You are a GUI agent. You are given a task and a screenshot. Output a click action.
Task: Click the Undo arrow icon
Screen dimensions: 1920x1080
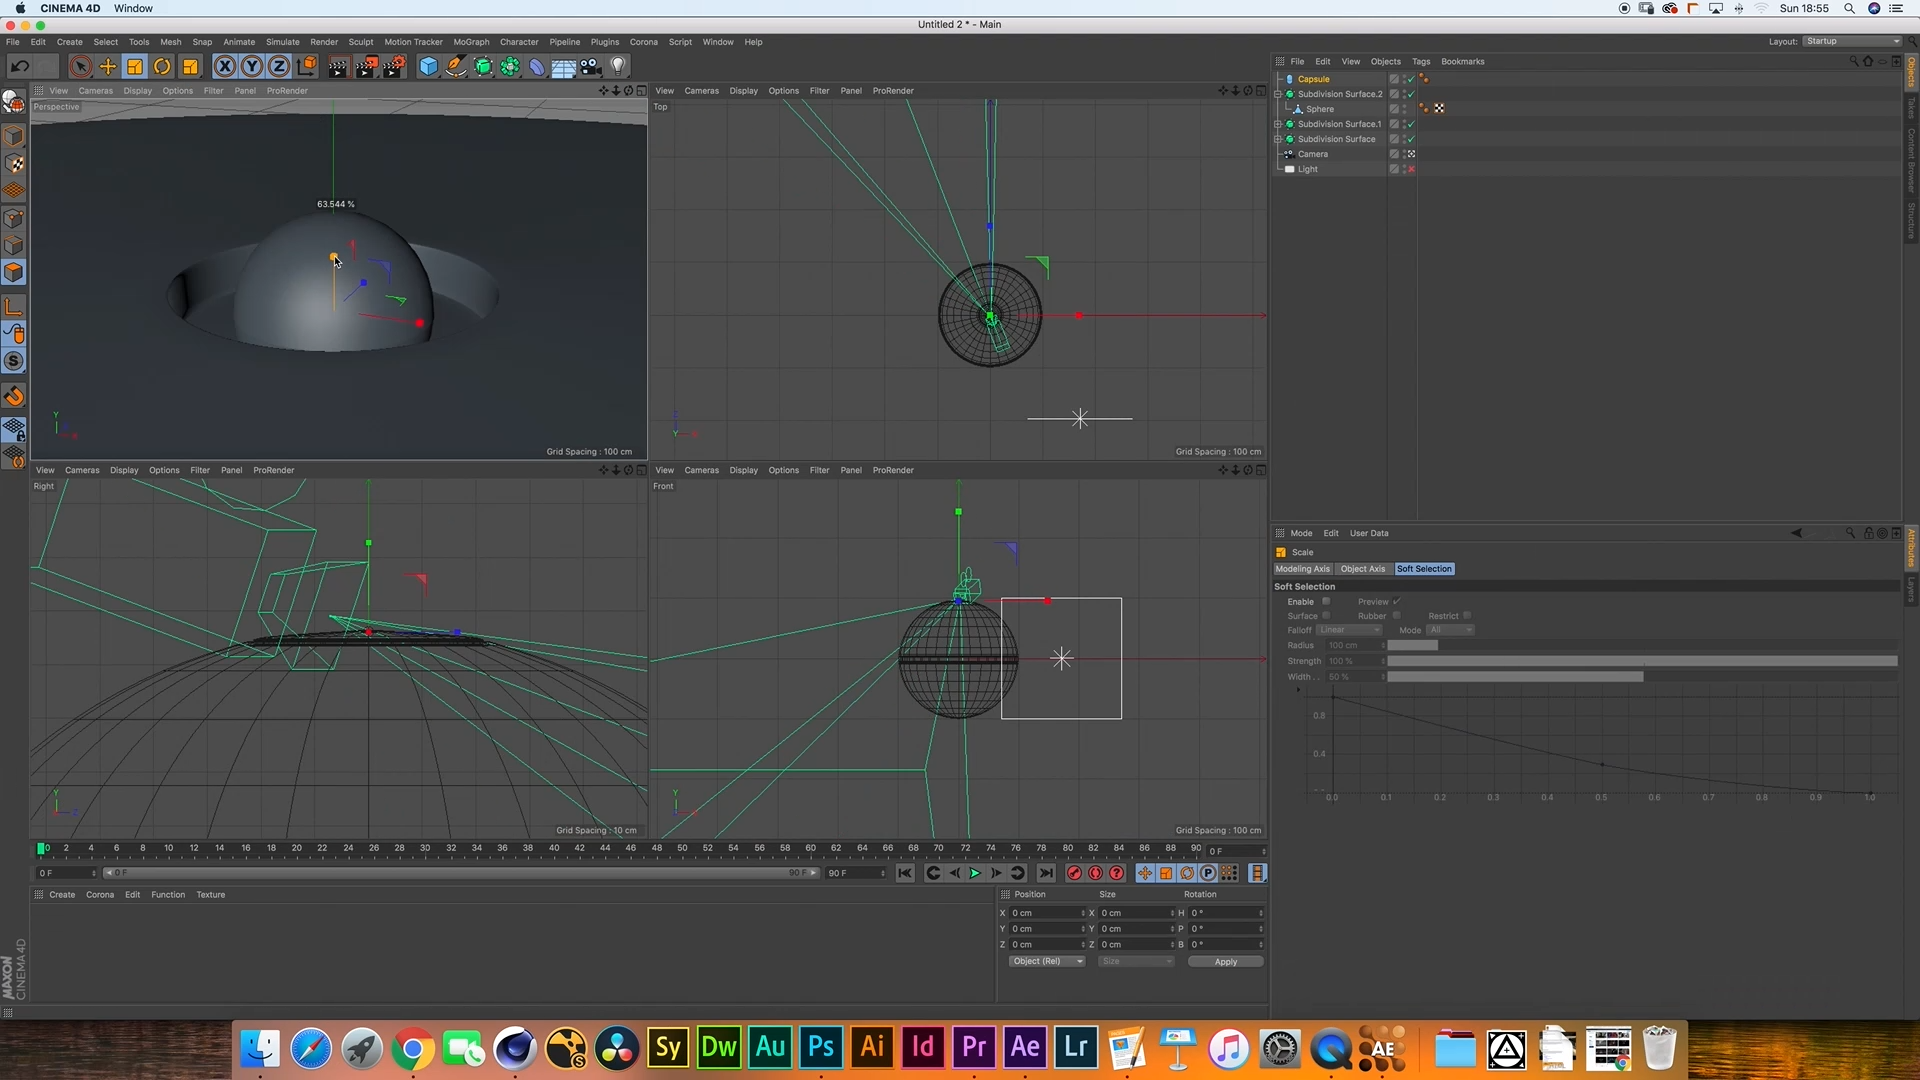tap(19, 67)
